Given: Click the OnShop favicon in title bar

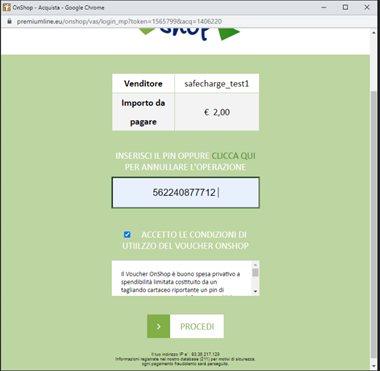Looking at the screenshot, I should pos(7,7).
